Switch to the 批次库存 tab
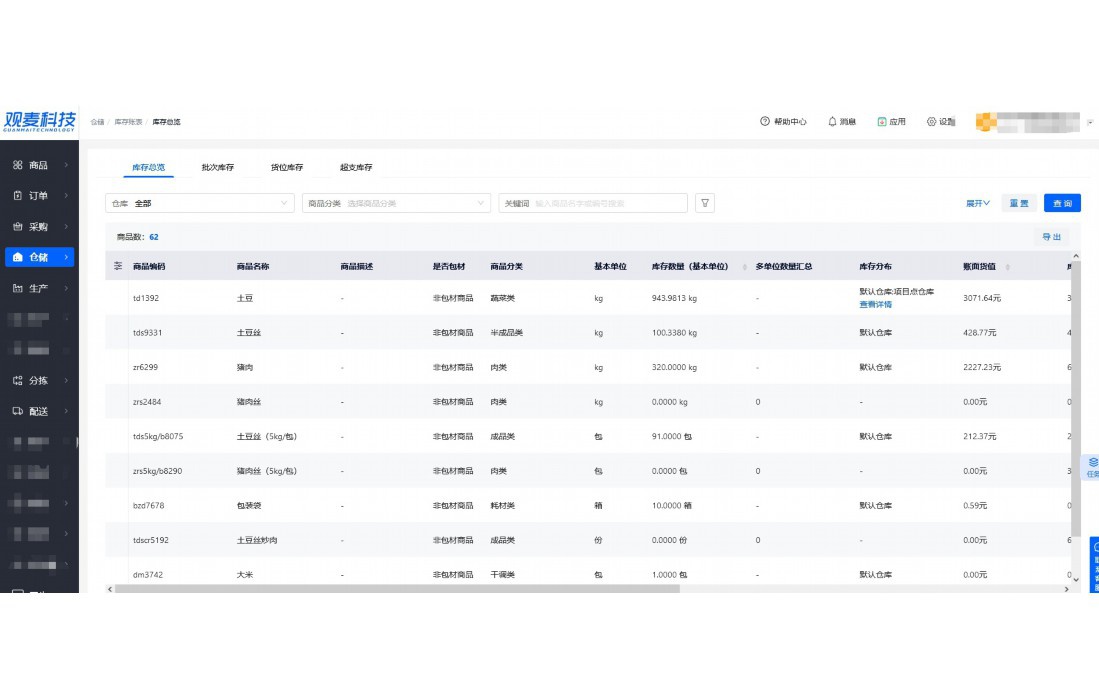The height and width of the screenshot is (699, 1099). pos(217,167)
